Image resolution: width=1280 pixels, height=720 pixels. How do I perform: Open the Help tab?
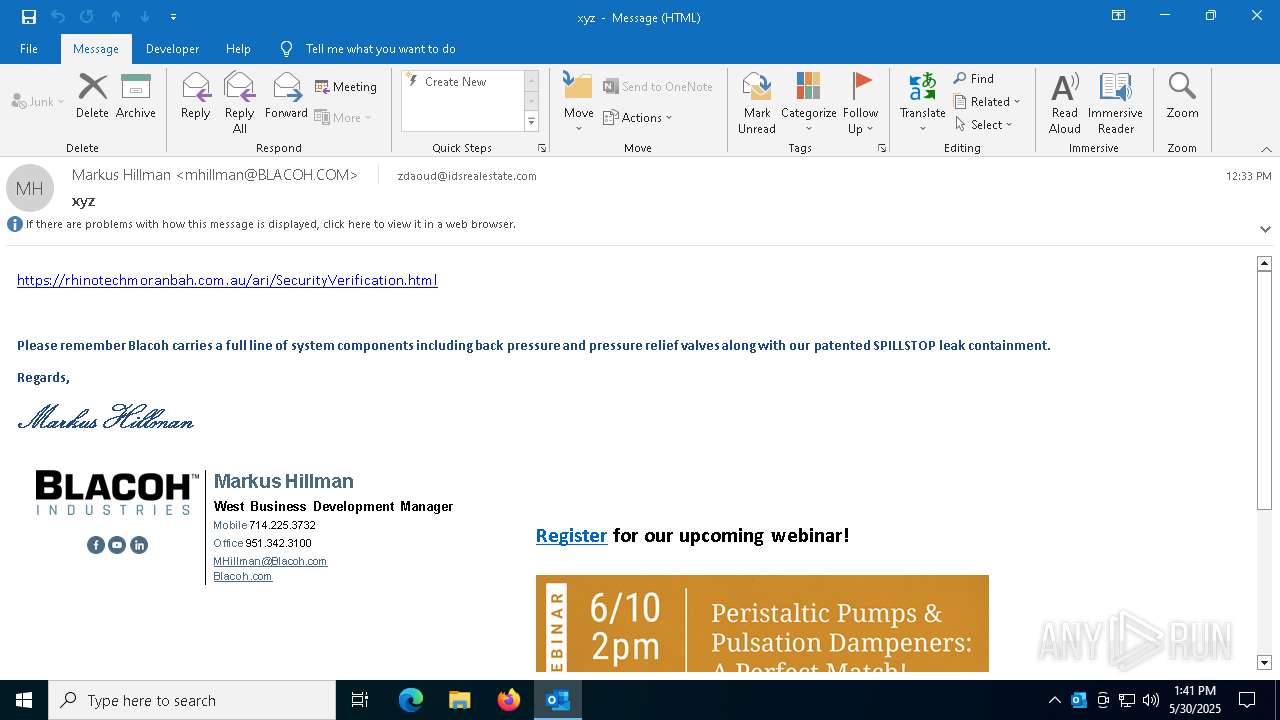pos(238,48)
